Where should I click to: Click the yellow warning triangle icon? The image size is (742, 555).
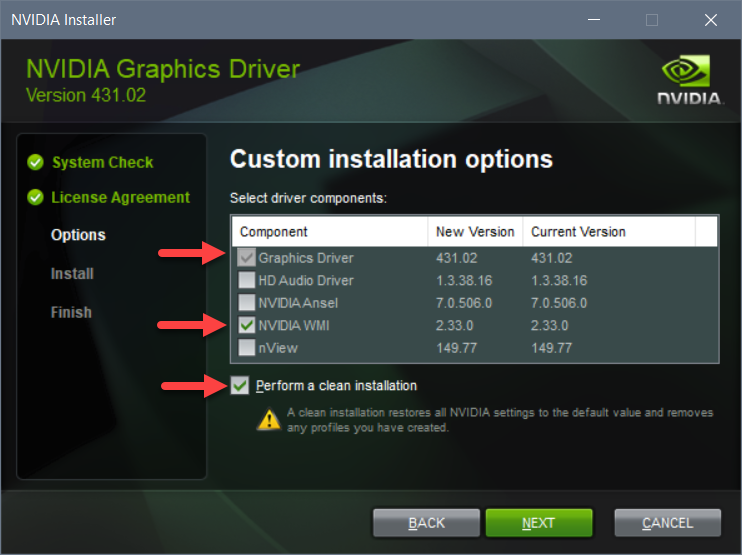point(269,419)
